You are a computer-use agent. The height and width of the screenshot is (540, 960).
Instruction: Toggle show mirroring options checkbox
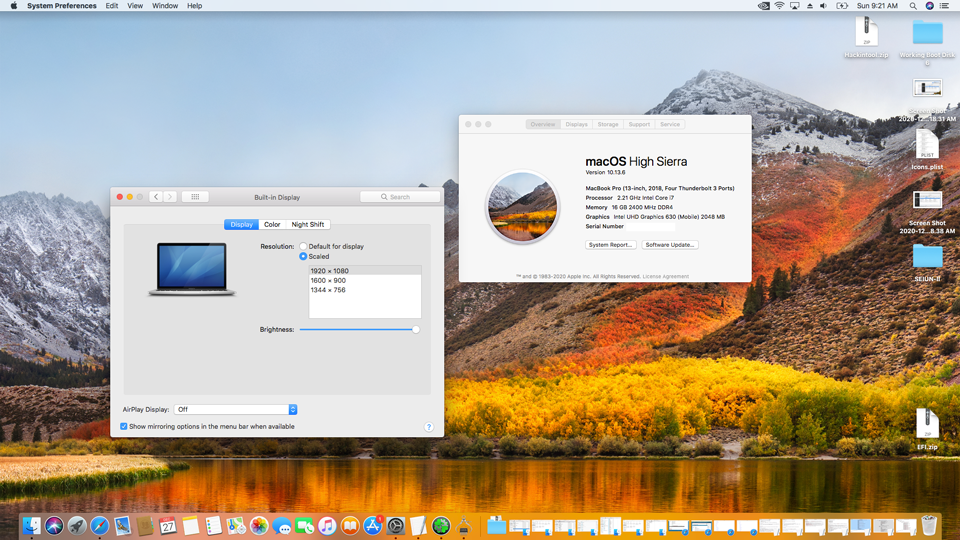click(x=124, y=426)
